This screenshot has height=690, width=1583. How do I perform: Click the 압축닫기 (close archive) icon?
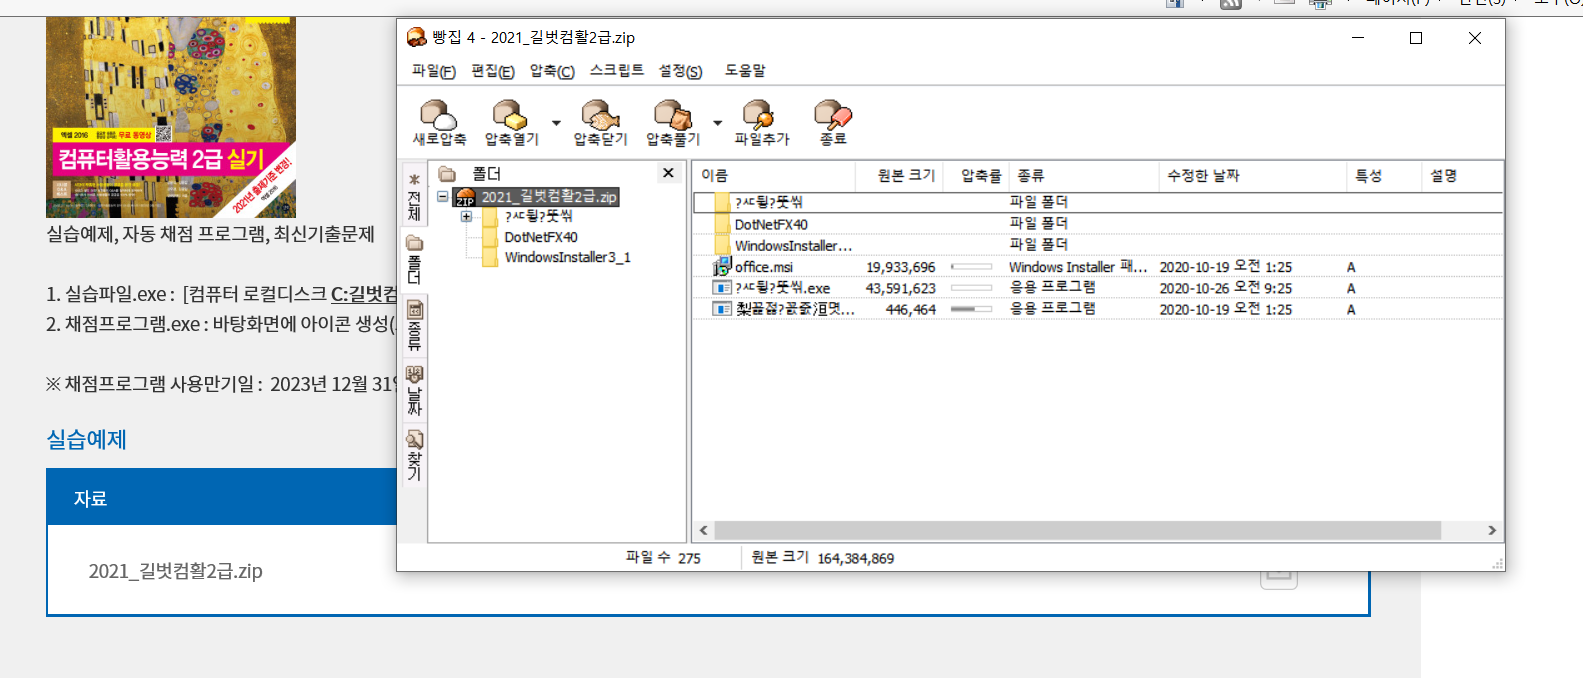[x=599, y=116]
